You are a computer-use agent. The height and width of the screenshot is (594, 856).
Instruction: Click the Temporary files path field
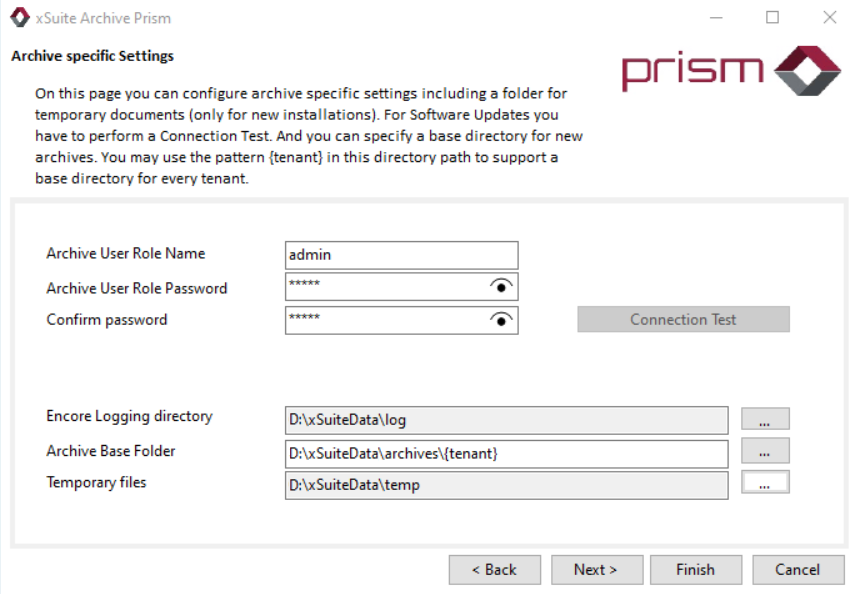tap(505, 485)
